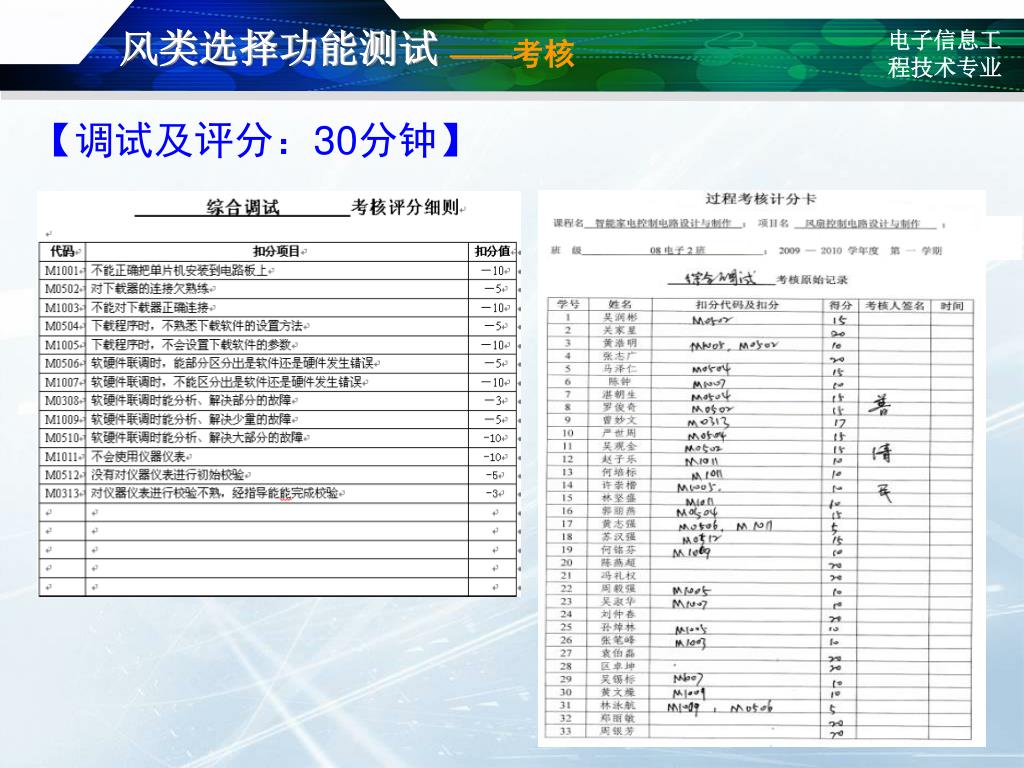Click the code cell "M0504" in left table
Image resolution: width=1024 pixels, height=768 pixels.
[x=61, y=326]
